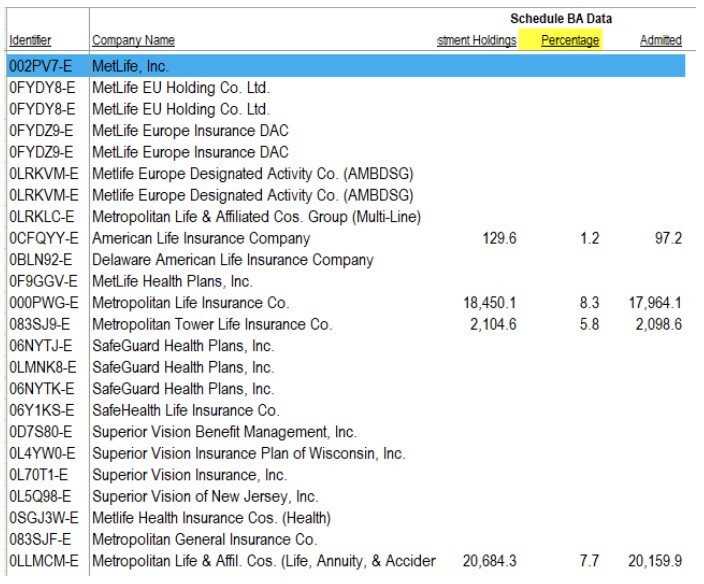The image size is (704, 584).
Task: Click identifier 0BLN92-E
Action: tap(40, 260)
